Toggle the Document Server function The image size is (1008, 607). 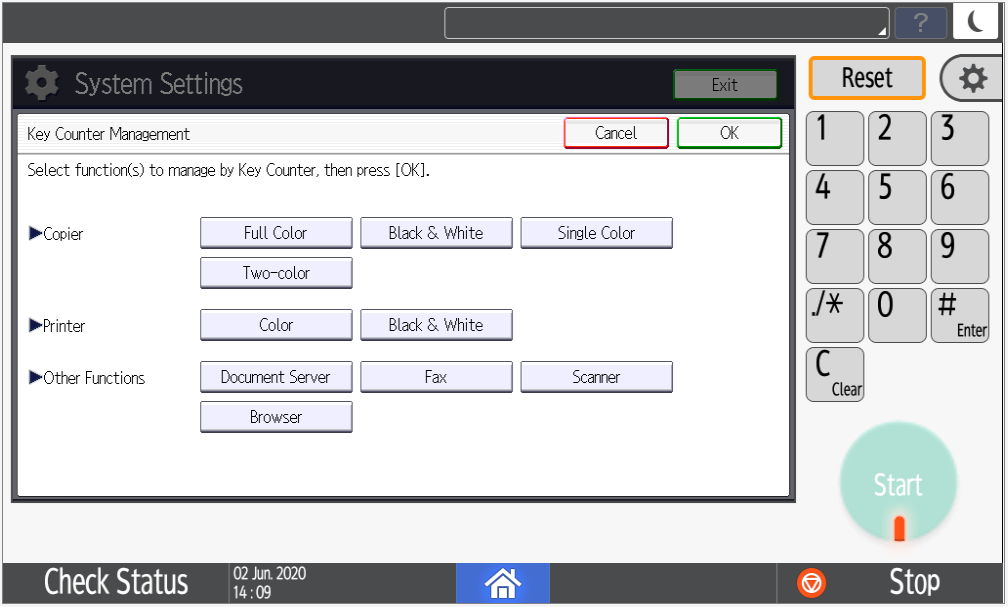pos(276,377)
